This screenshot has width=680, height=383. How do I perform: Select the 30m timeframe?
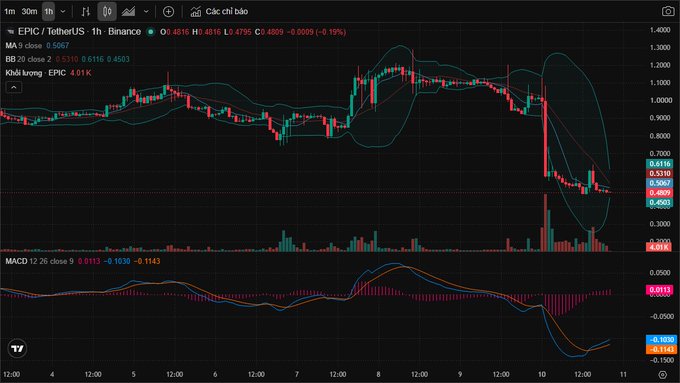pyautogui.click(x=29, y=12)
